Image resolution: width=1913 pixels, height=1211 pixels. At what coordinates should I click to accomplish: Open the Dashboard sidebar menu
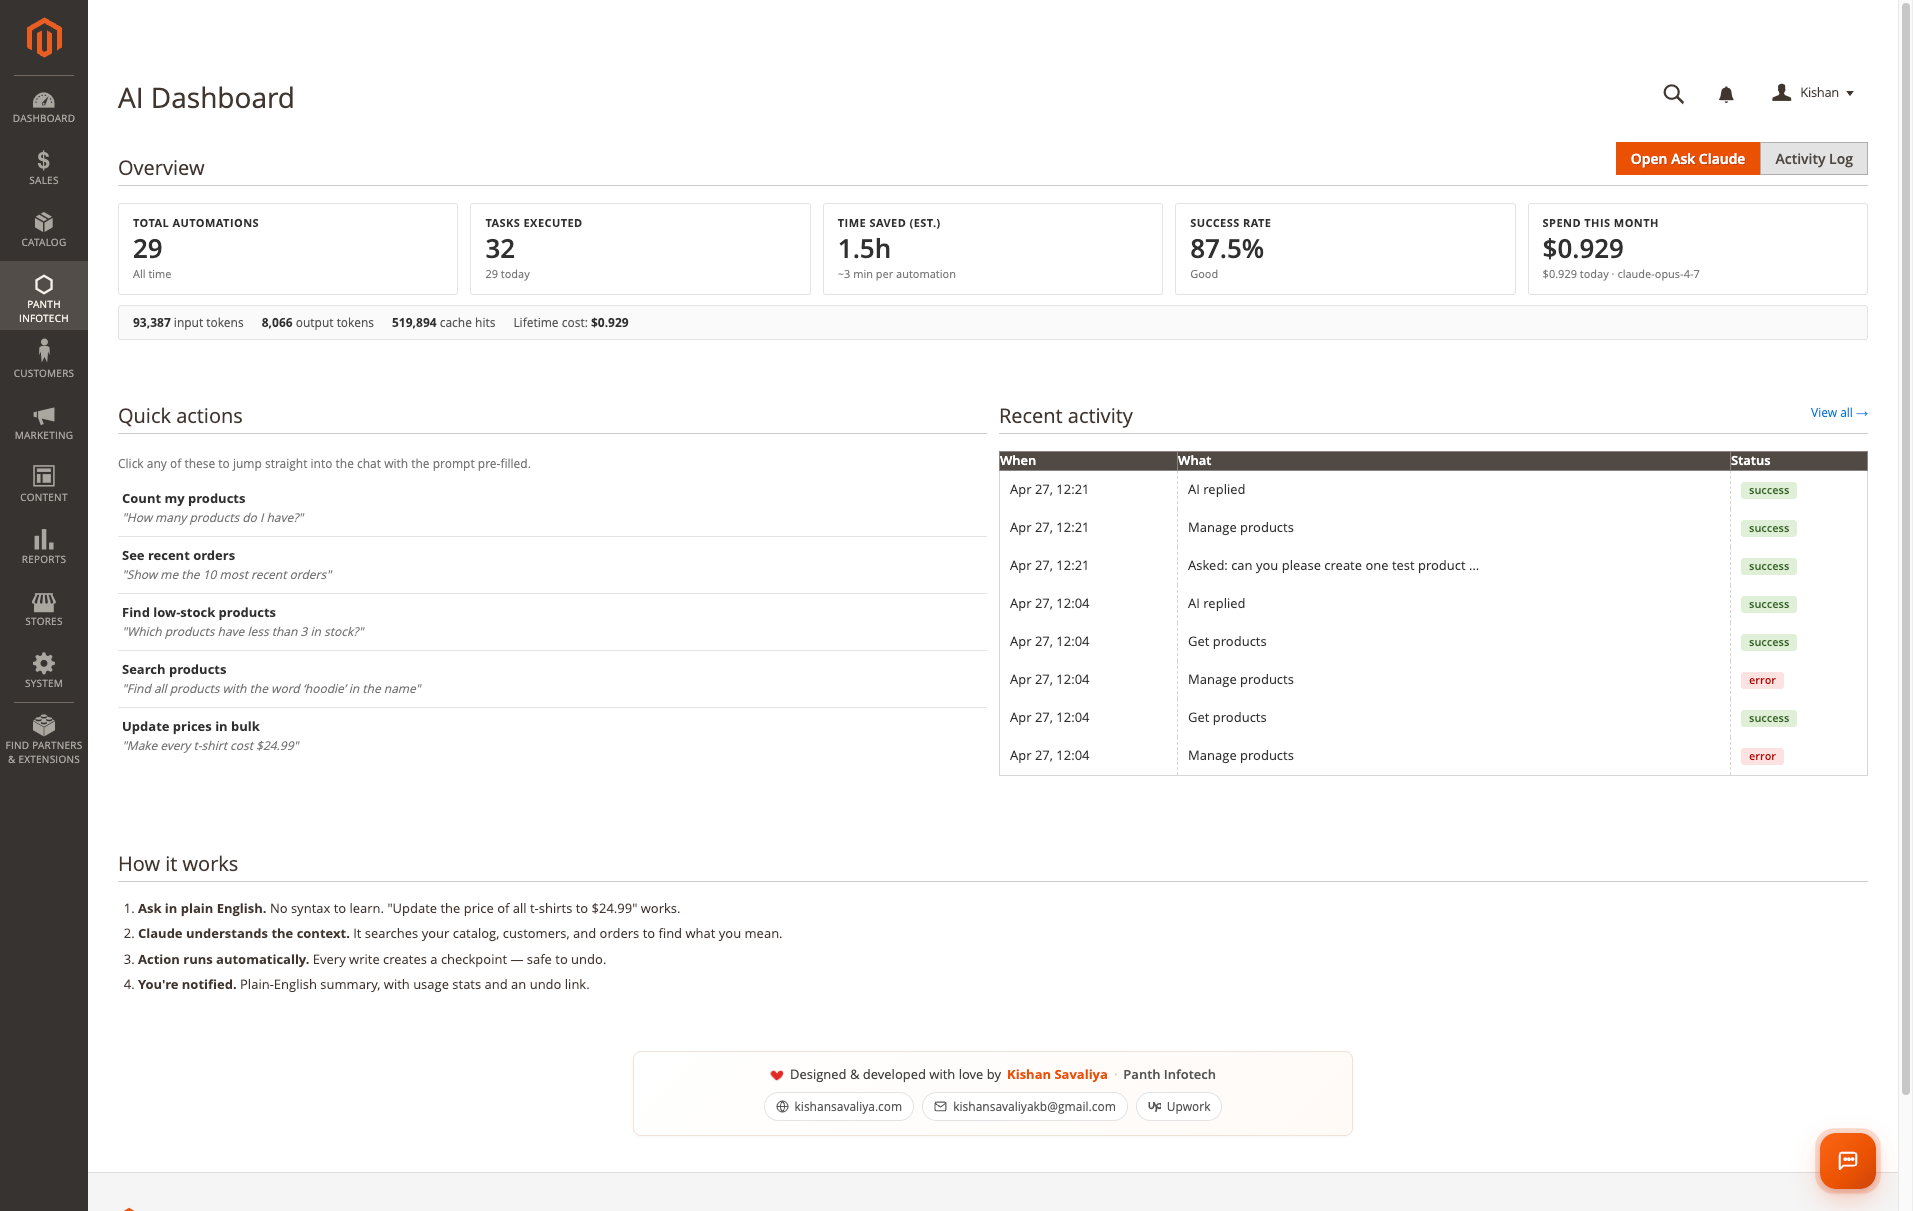point(44,108)
